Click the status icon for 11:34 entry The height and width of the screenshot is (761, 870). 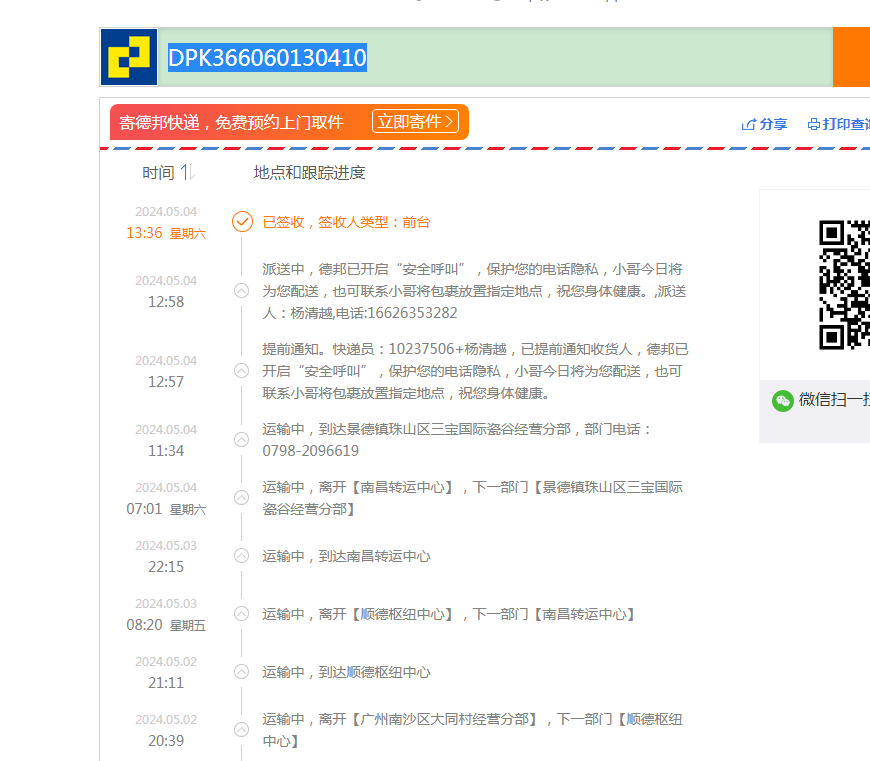[x=241, y=439]
